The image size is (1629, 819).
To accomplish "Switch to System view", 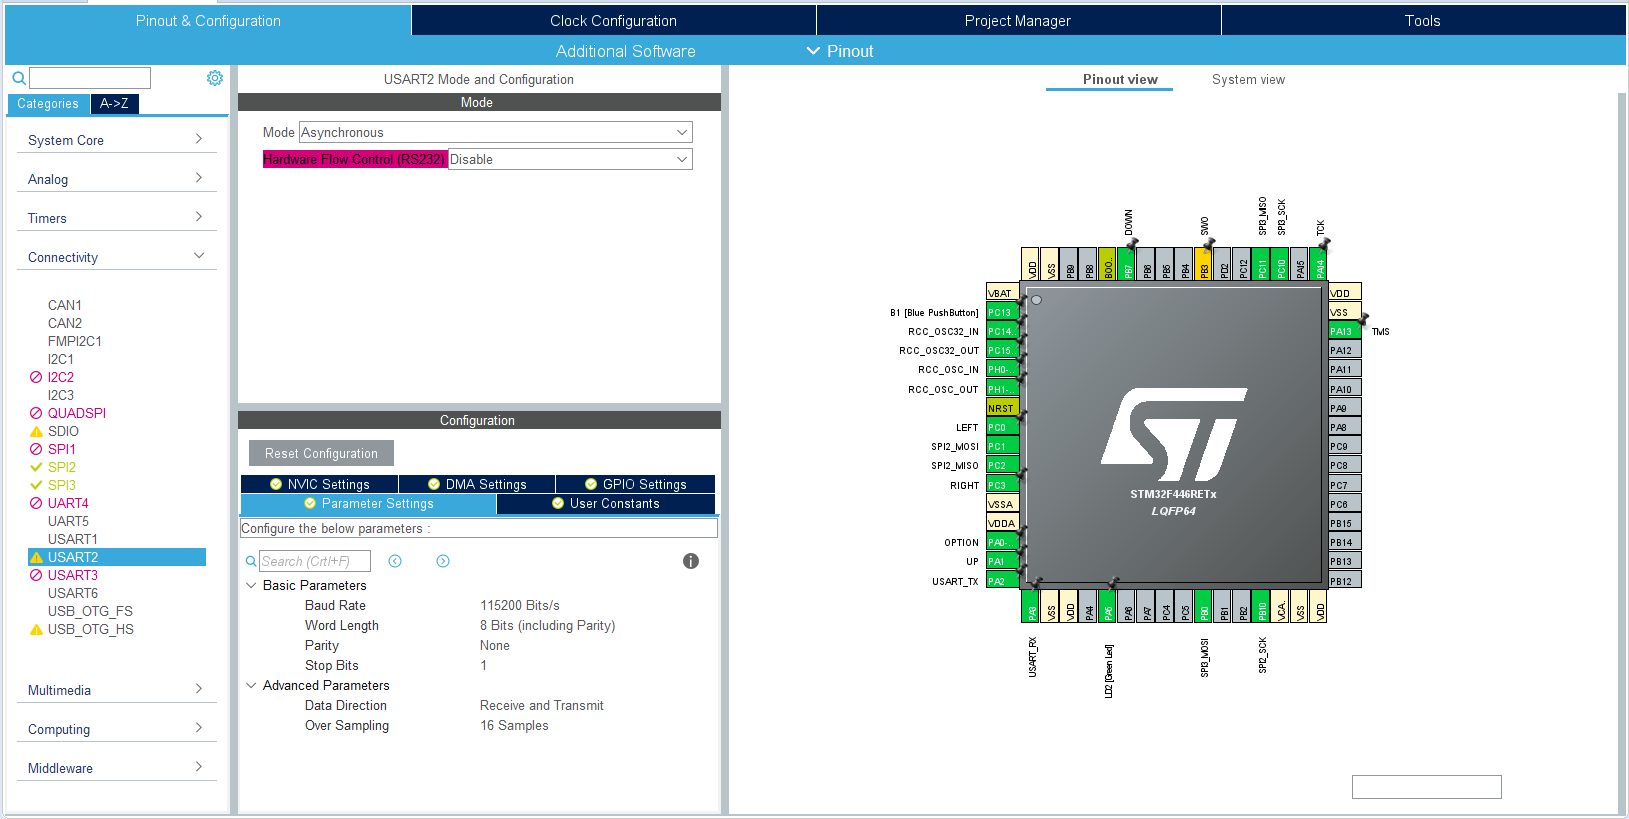I will point(1248,79).
